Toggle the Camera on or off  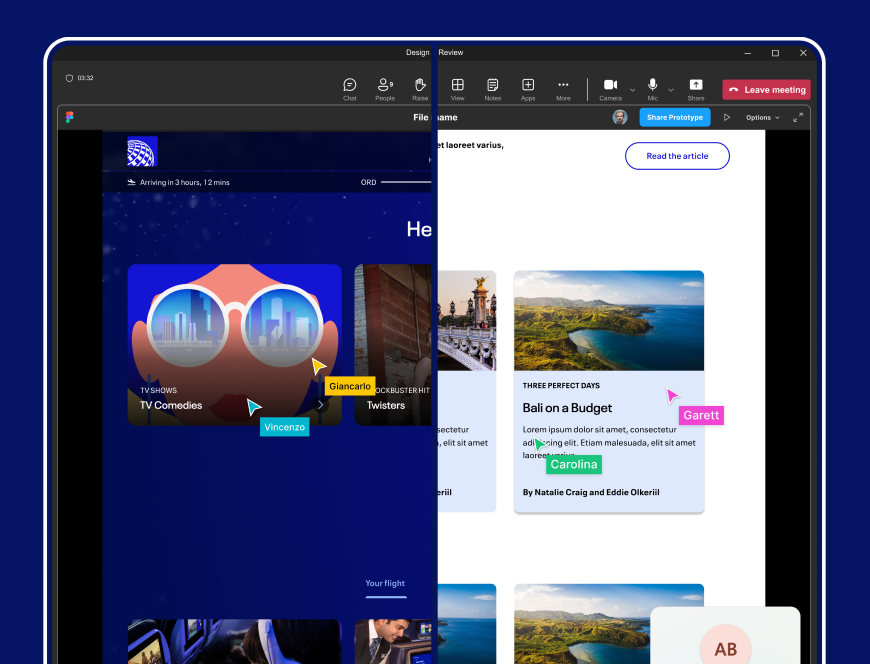pyautogui.click(x=610, y=88)
